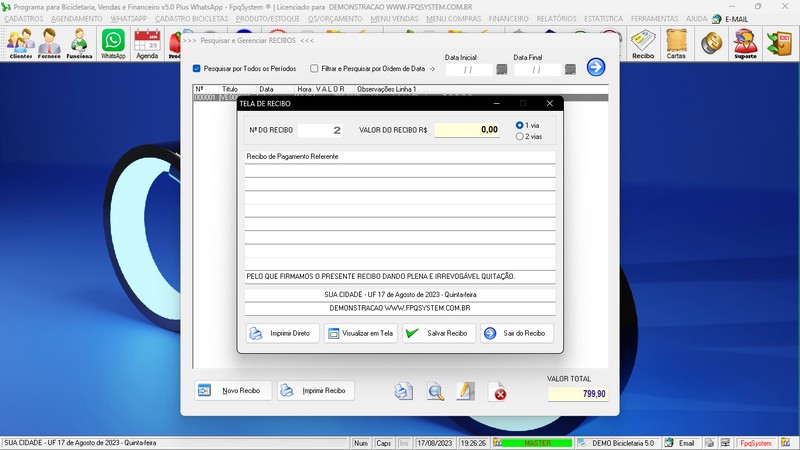Open the Cartas toolbar icon

[676, 43]
